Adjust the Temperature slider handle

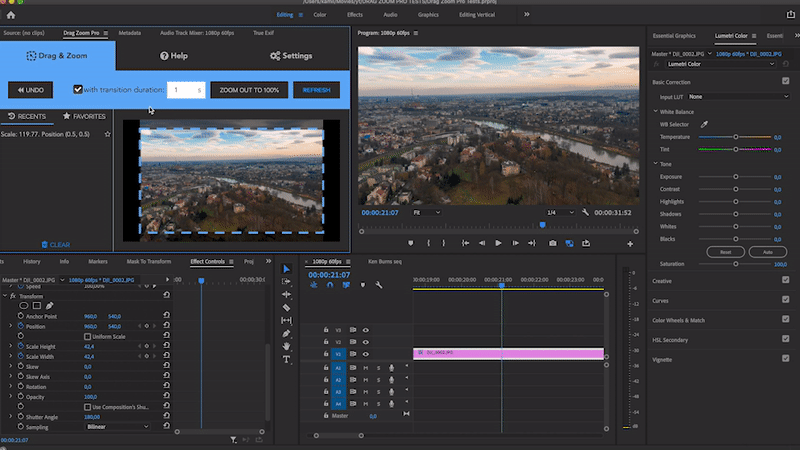point(736,136)
